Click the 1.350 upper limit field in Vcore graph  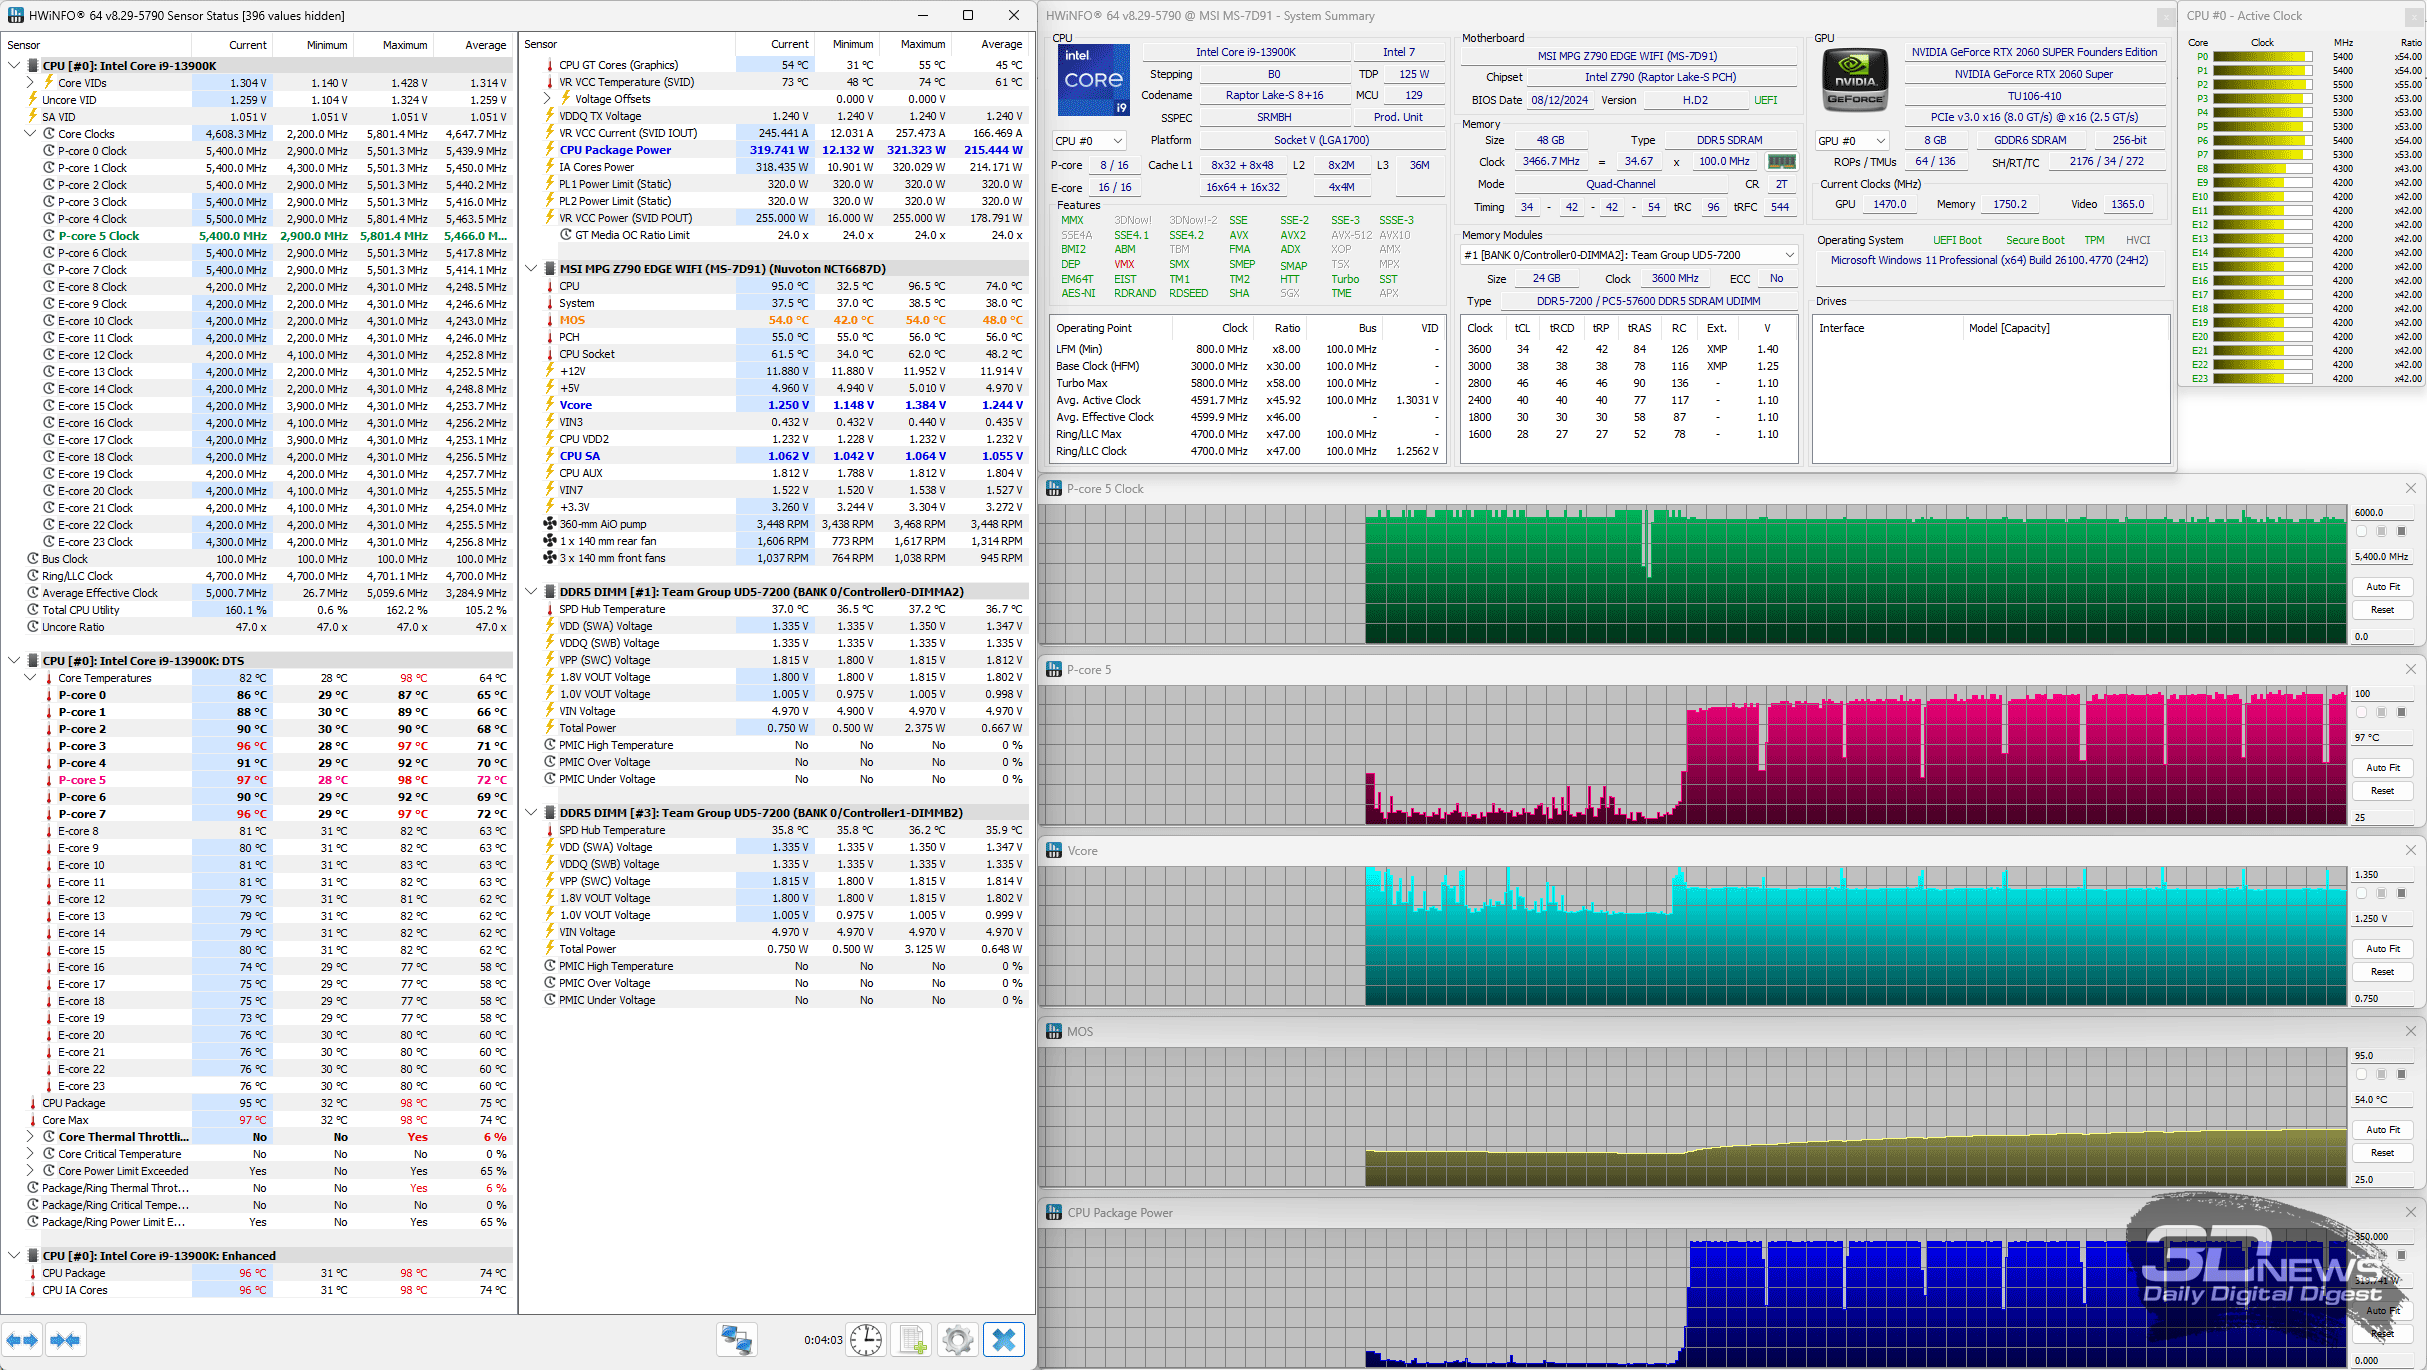(2382, 874)
